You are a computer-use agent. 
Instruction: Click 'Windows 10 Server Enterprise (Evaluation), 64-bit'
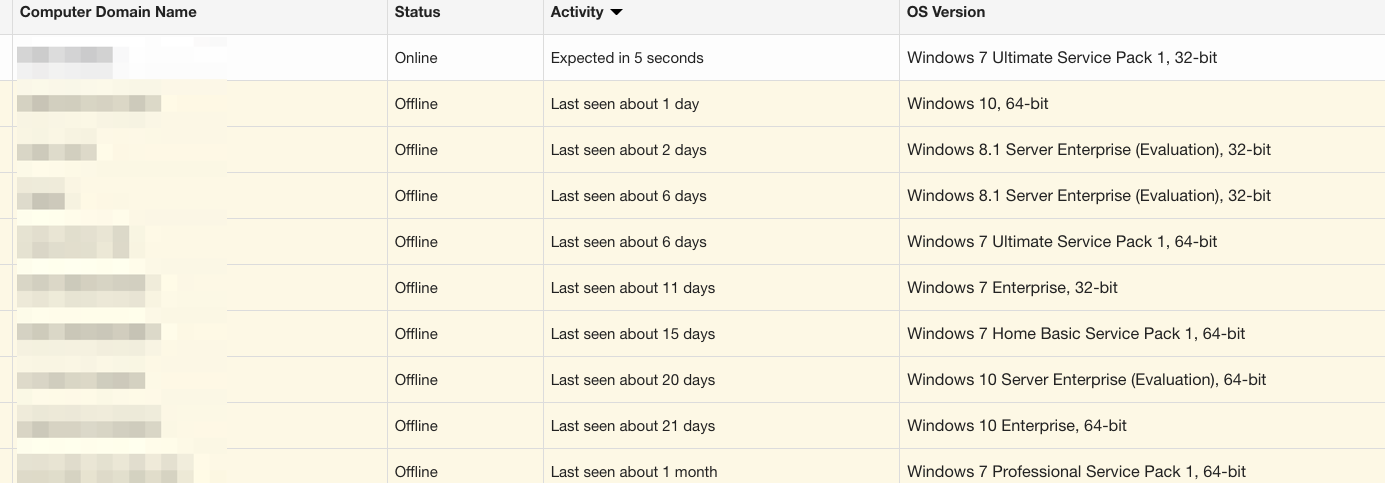(x=1086, y=380)
